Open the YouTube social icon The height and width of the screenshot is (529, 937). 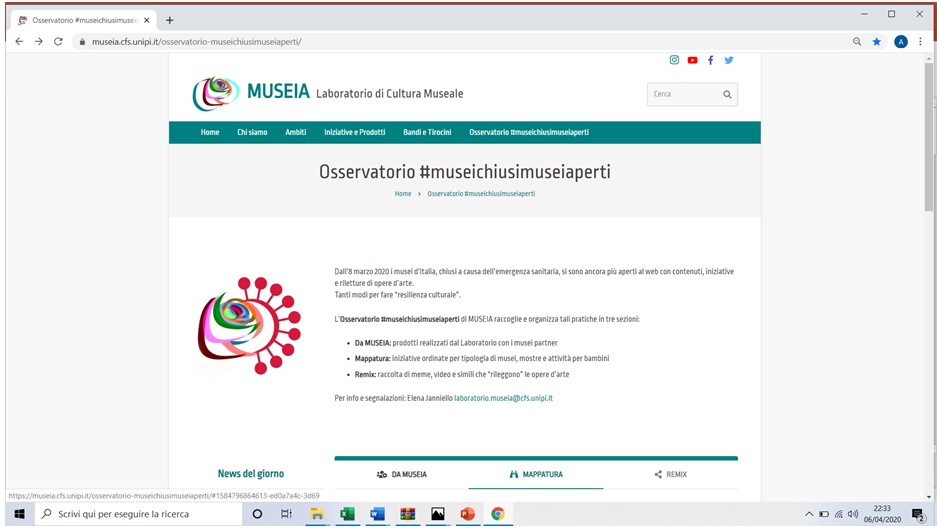(x=692, y=60)
